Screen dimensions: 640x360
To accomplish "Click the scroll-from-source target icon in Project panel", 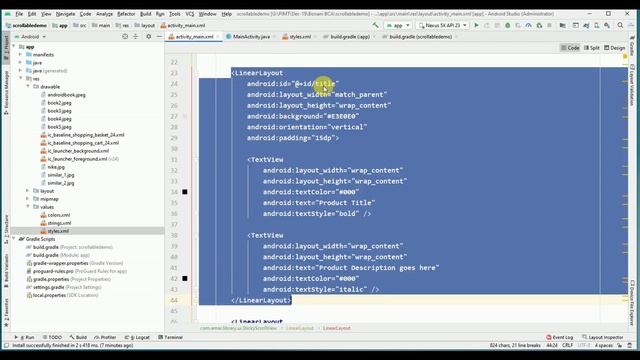I will tap(125, 36).
